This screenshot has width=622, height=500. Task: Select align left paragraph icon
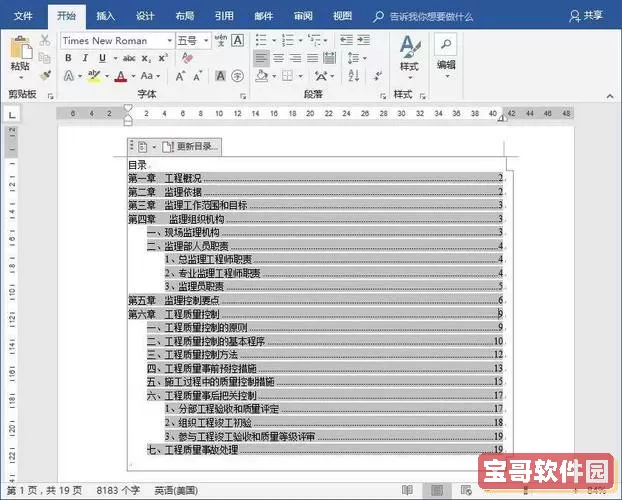pos(261,58)
